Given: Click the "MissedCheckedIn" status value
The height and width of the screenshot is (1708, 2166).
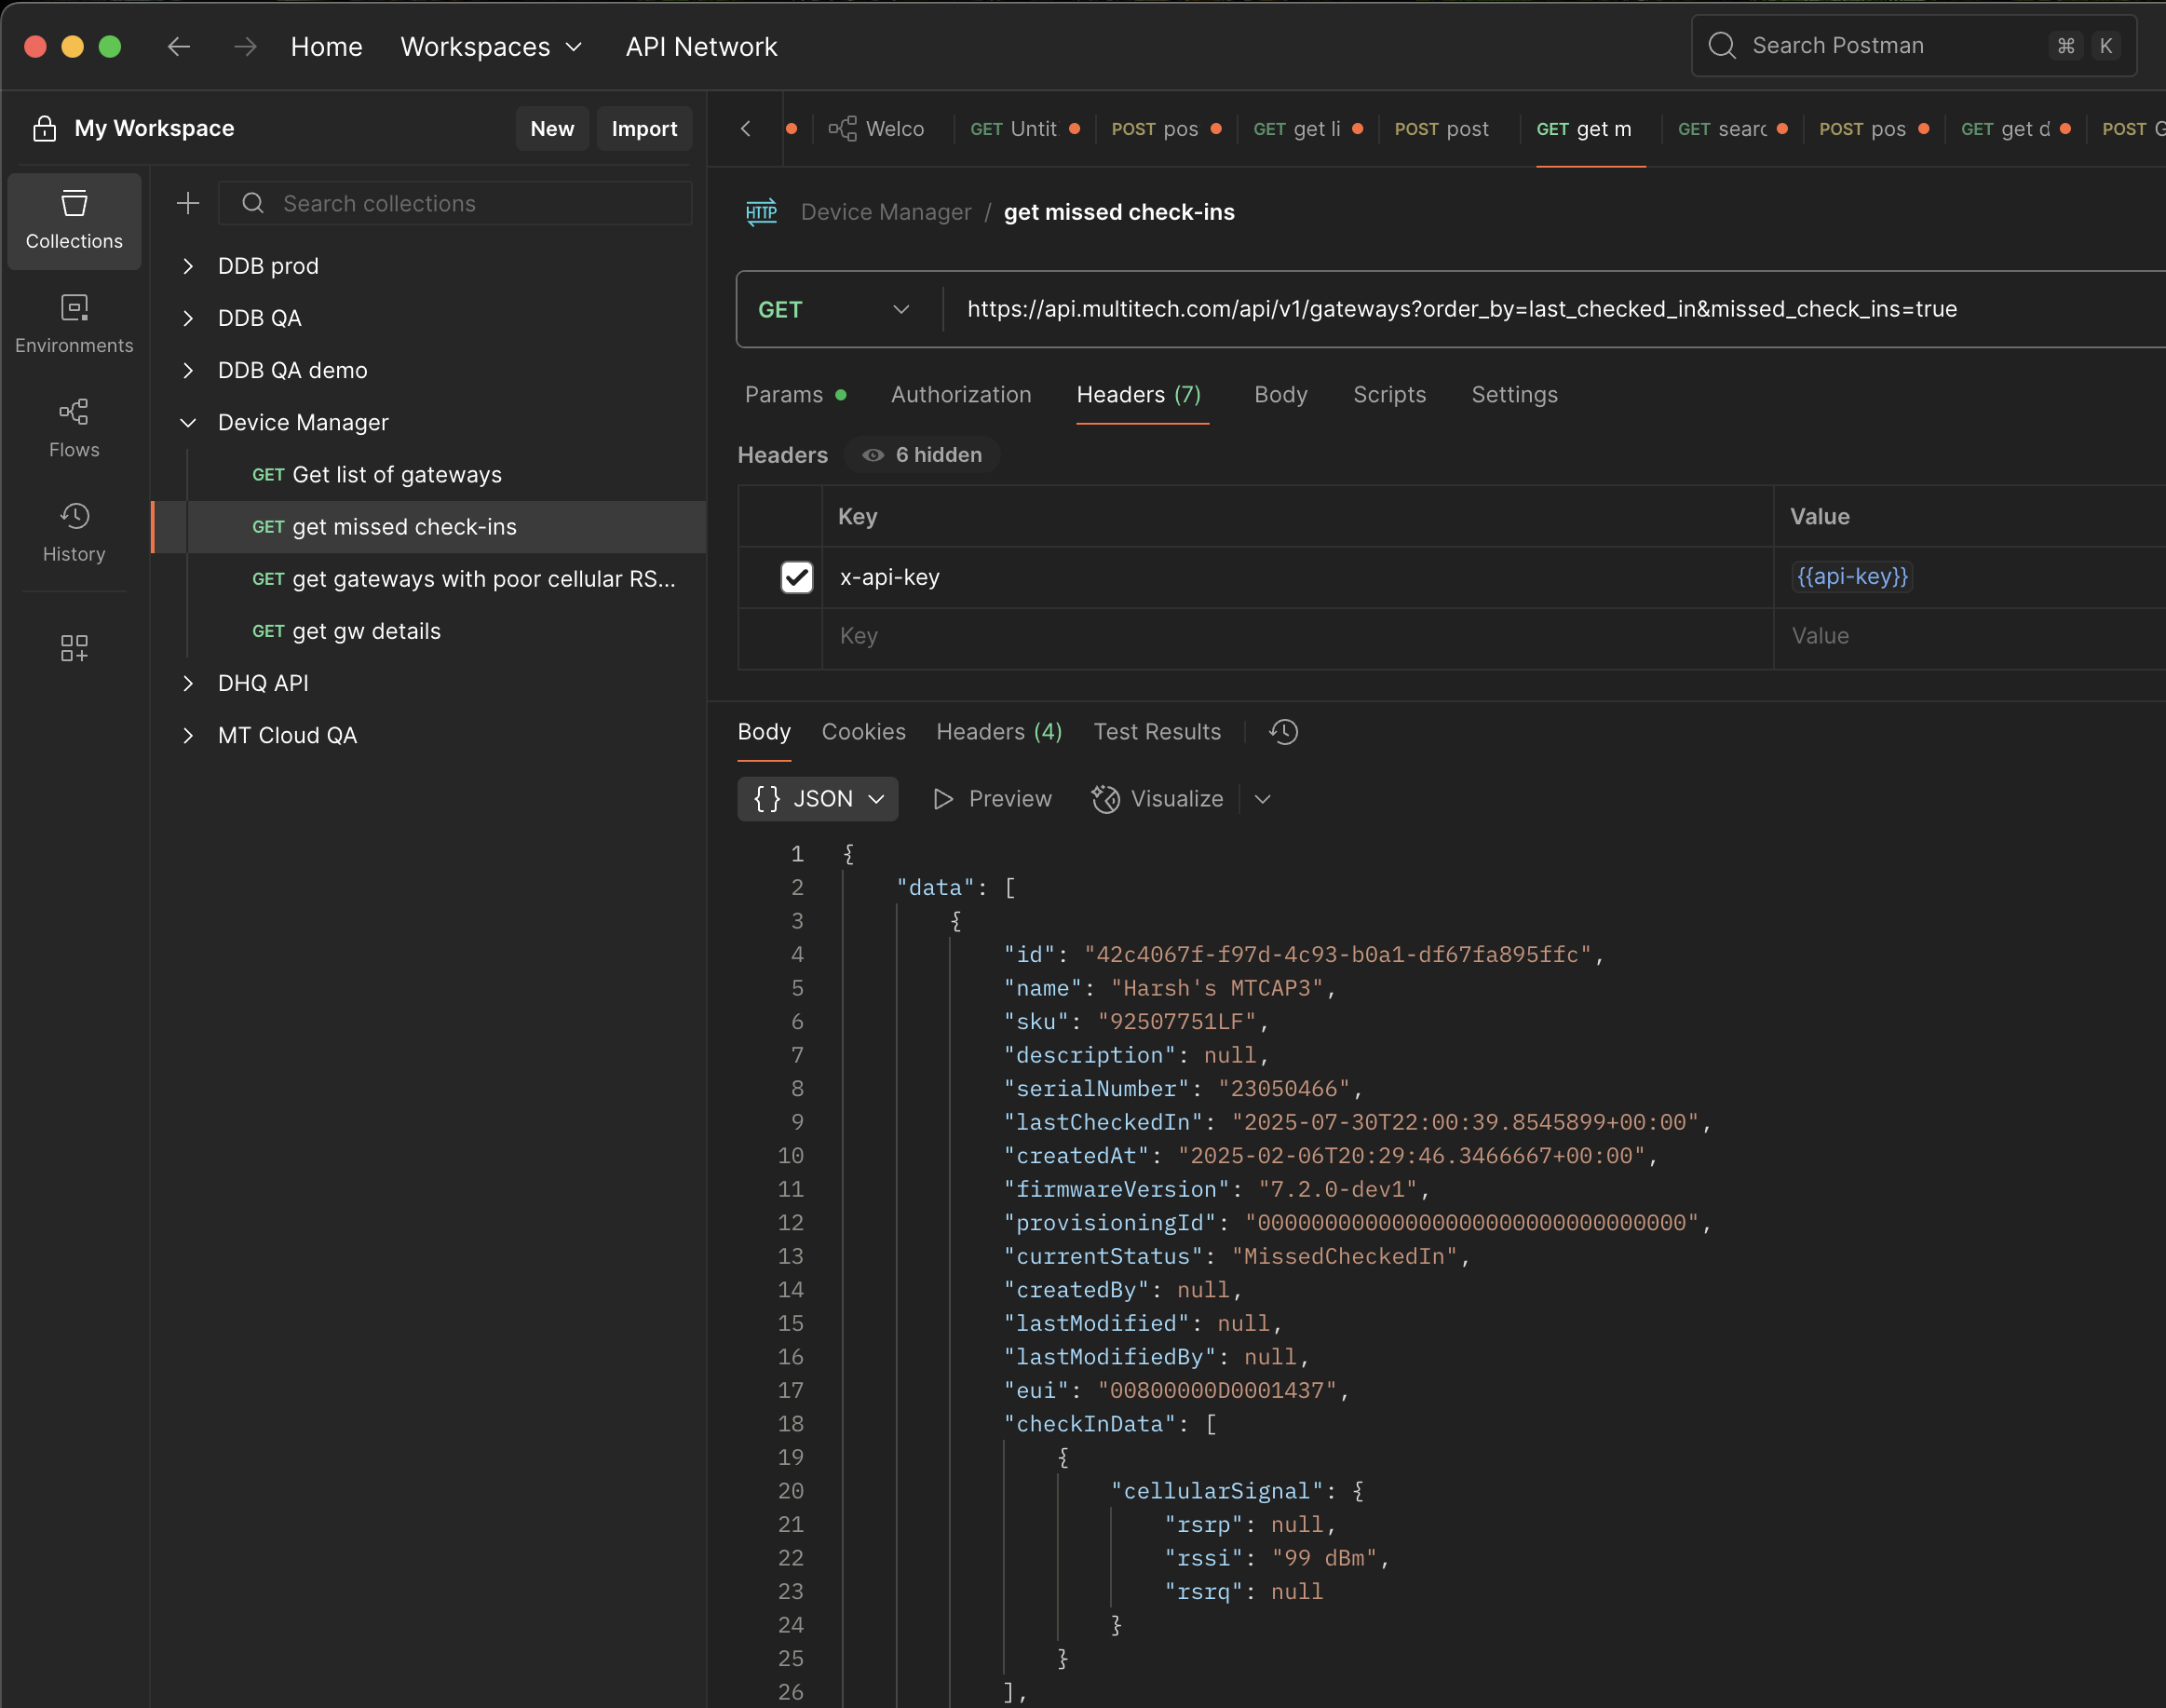Looking at the screenshot, I should [1345, 1256].
